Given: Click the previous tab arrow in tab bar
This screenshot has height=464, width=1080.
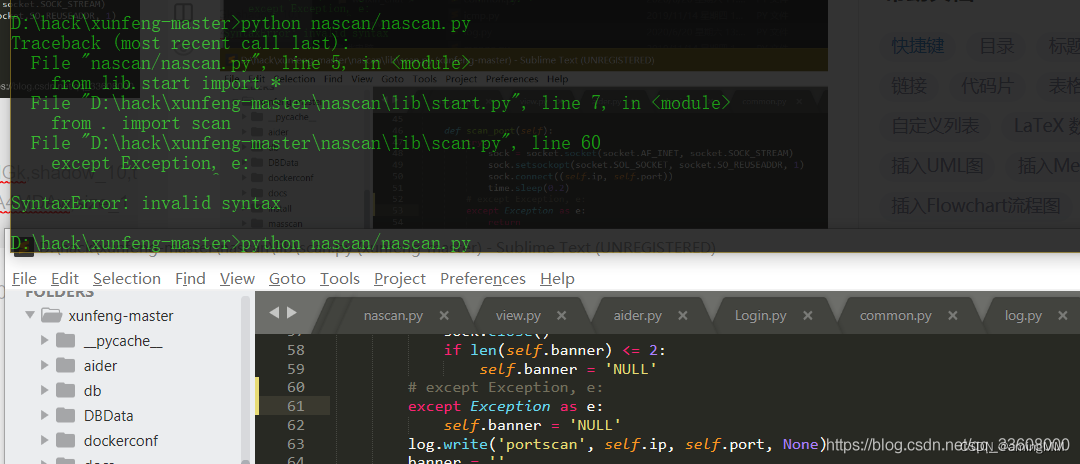Looking at the screenshot, I should click(x=274, y=313).
